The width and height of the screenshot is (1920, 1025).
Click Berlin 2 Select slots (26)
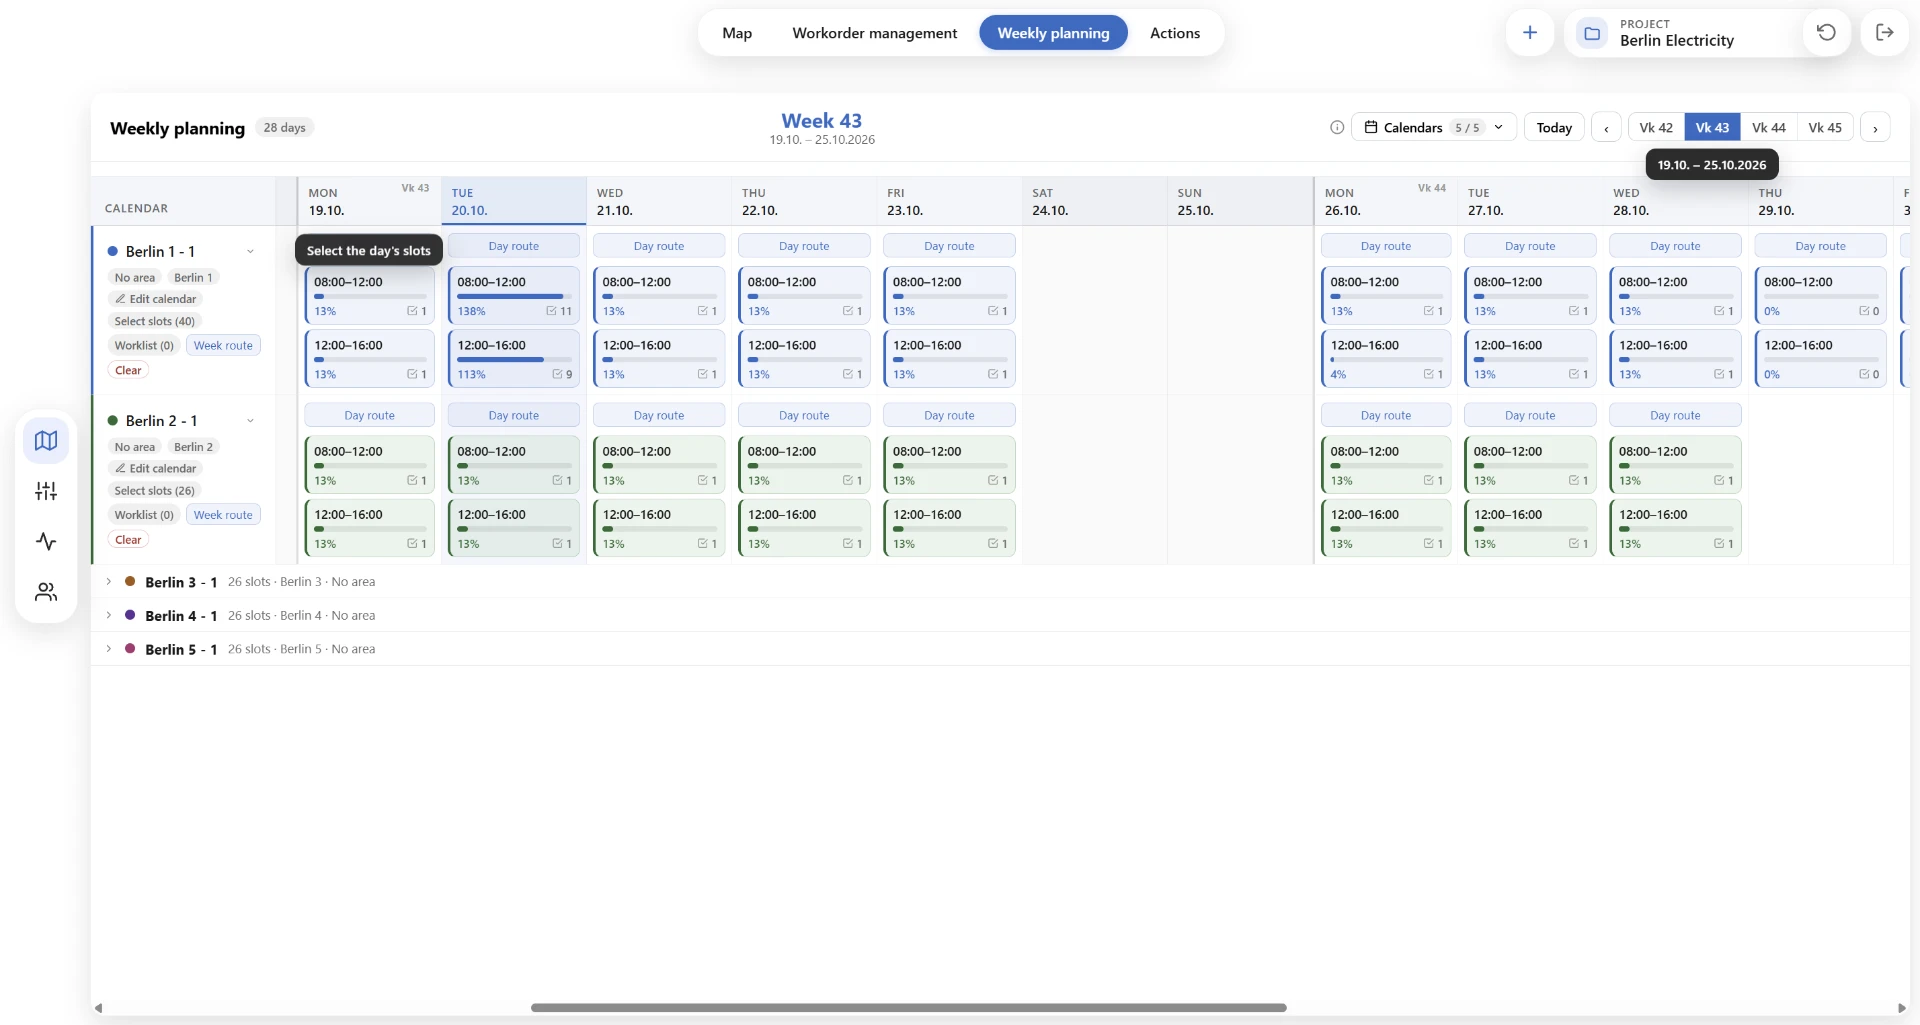155,491
